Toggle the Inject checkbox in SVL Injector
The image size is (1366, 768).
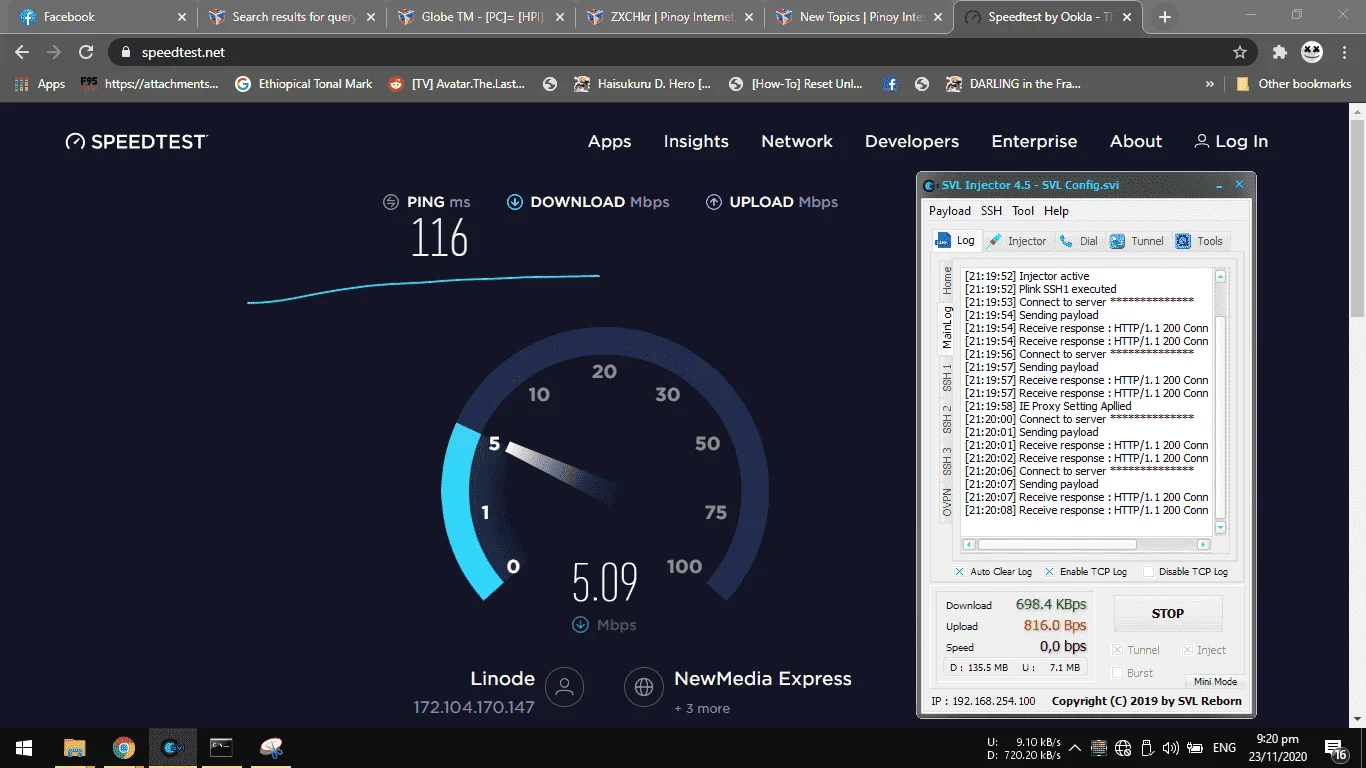point(1187,650)
